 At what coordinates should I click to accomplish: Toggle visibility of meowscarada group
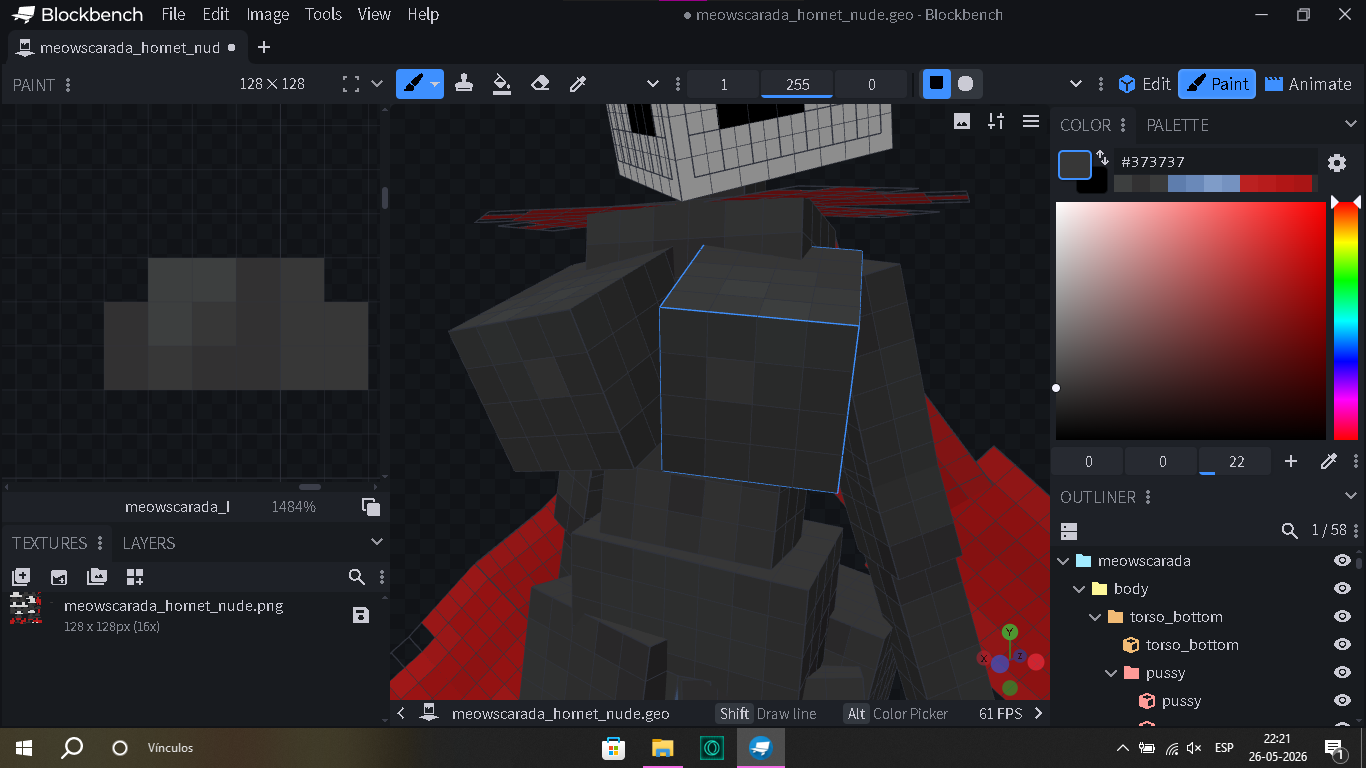click(1342, 561)
